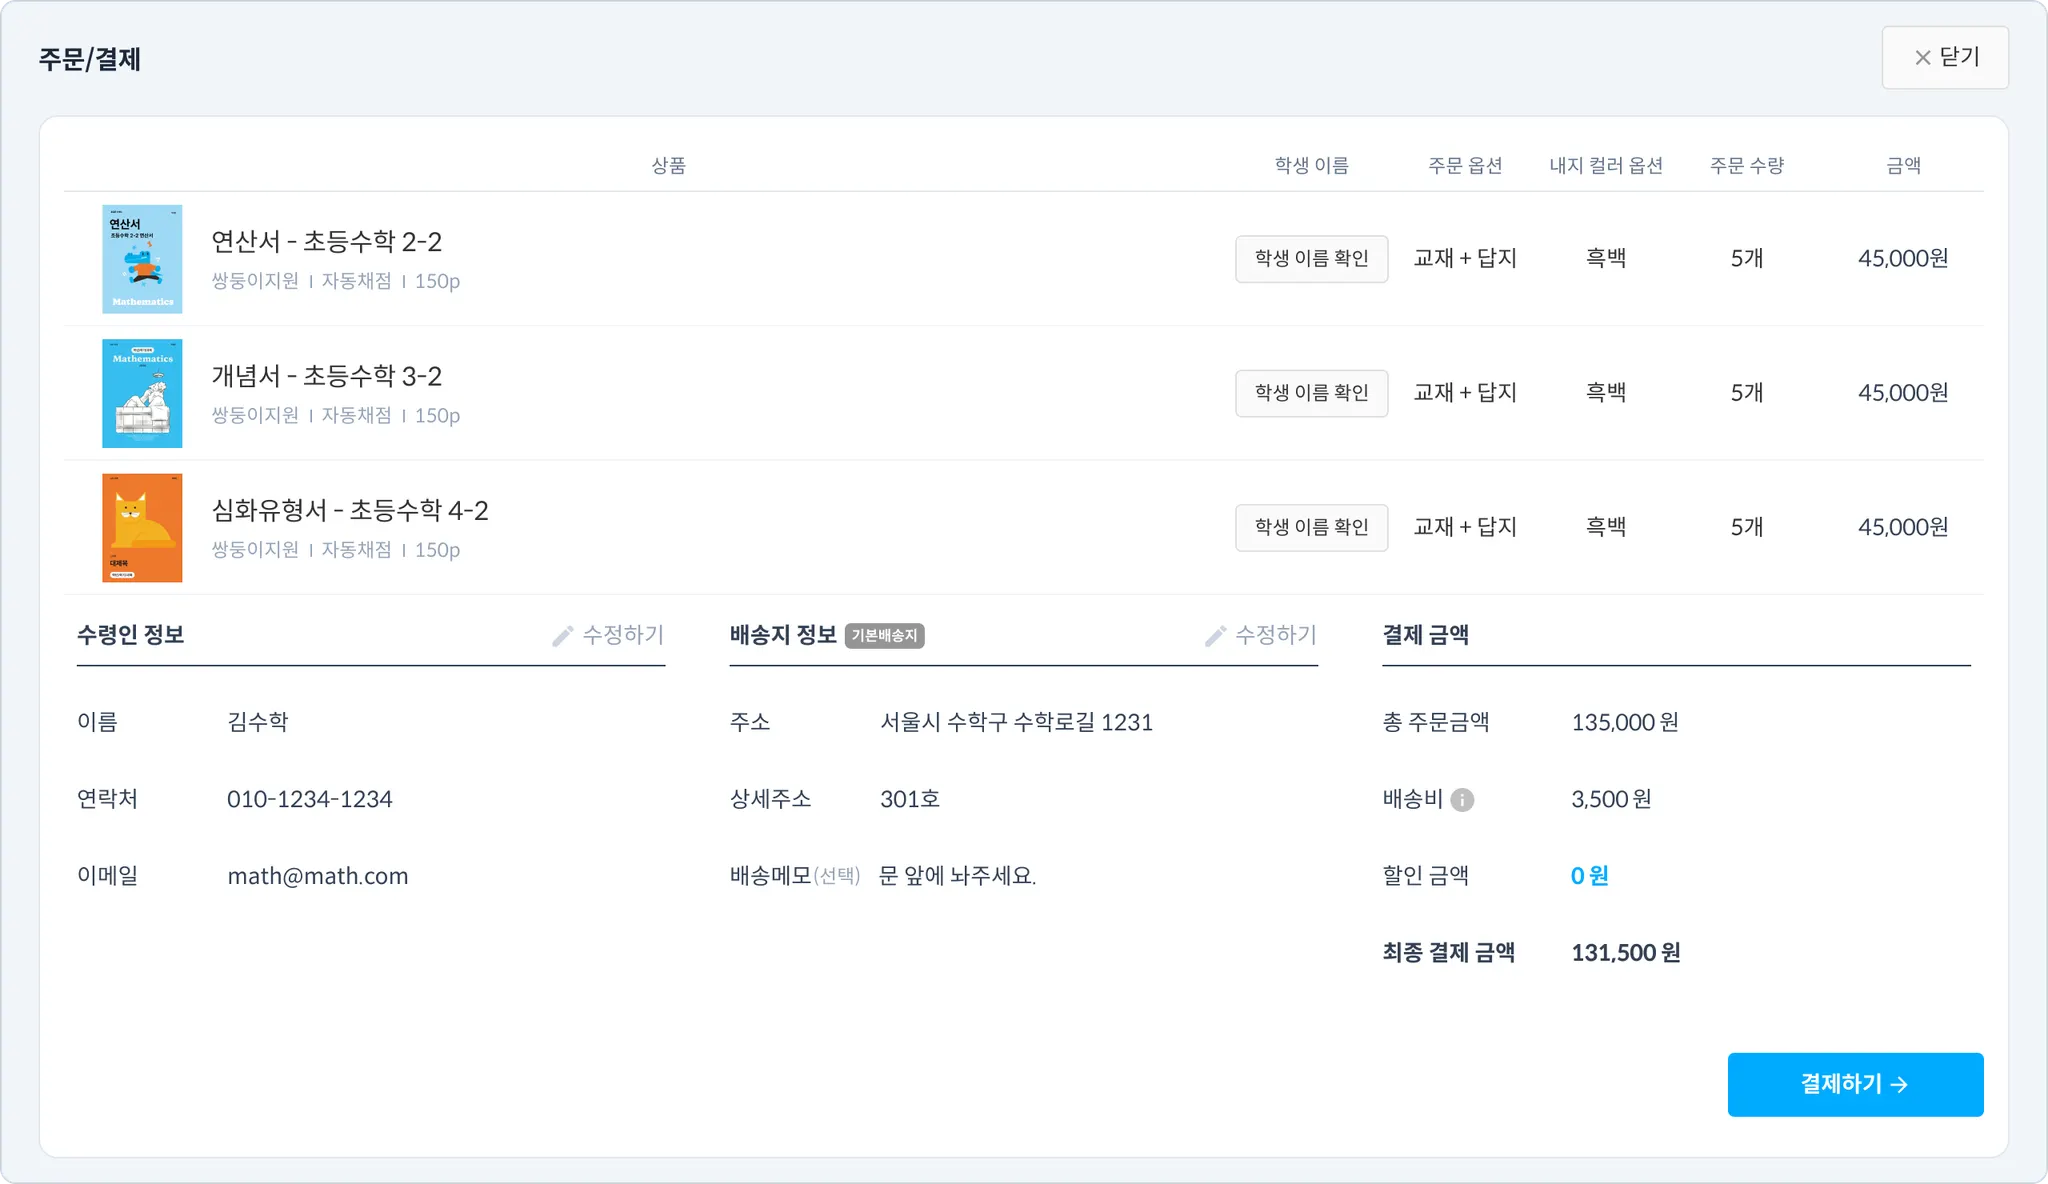This screenshot has width=2048, height=1184.
Task: Click the 주문 수량 column header
Action: pyautogui.click(x=1746, y=165)
